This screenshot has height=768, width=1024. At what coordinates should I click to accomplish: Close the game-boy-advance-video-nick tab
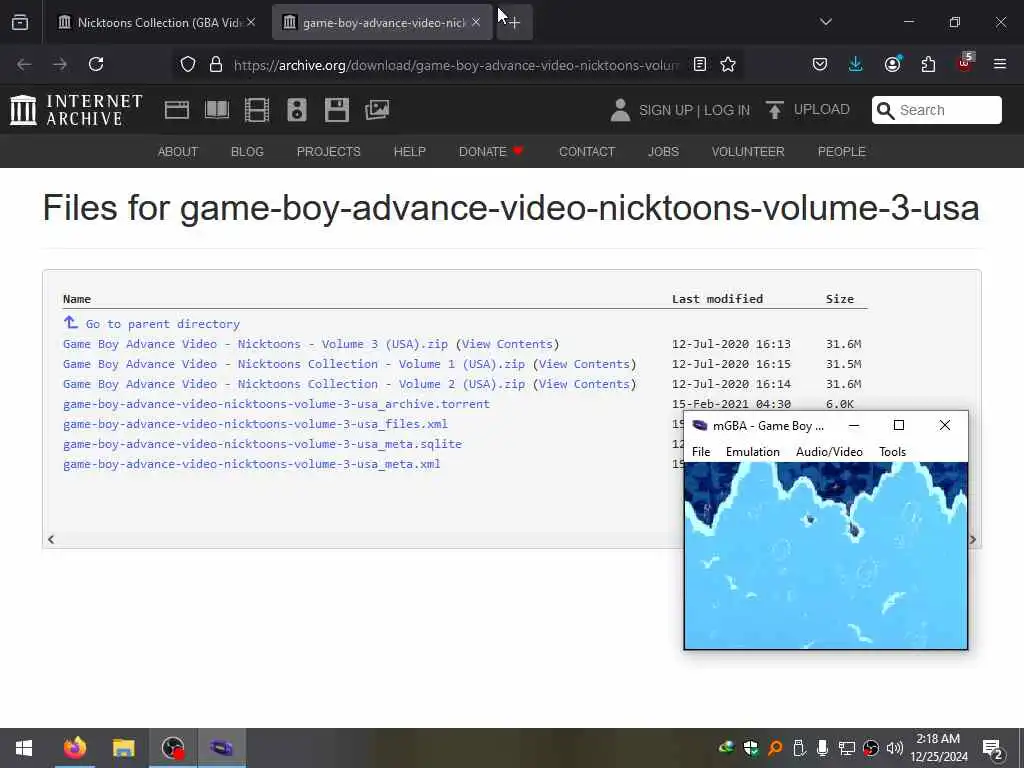coord(476,22)
